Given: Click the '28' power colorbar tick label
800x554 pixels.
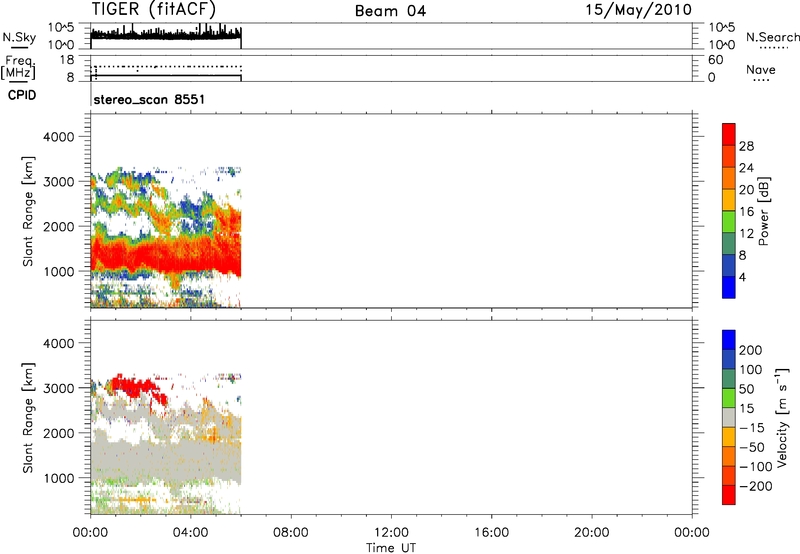Looking at the screenshot, I should point(746,146).
